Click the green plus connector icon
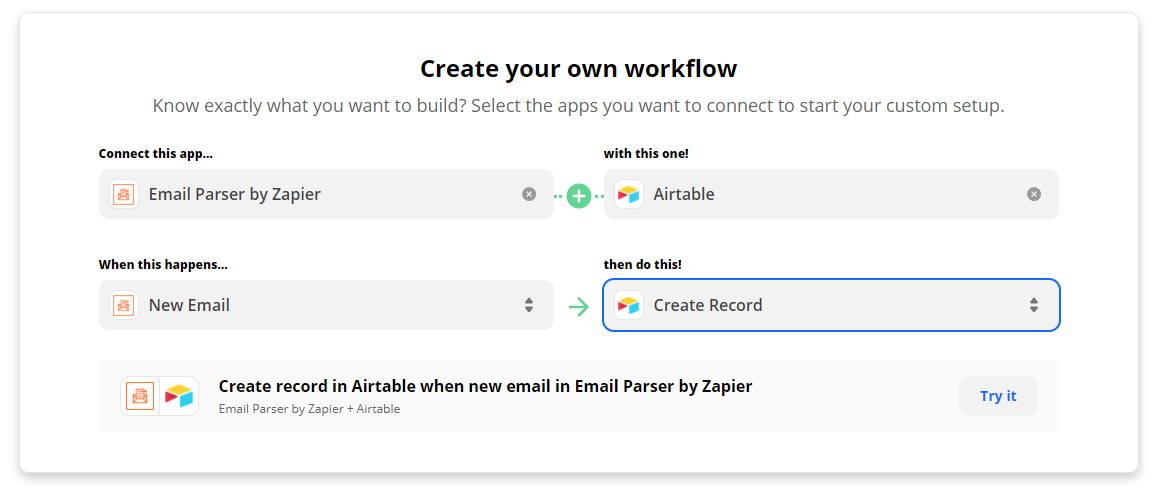Screen dimensions: 1162x488 pyautogui.click(x=579, y=196)
